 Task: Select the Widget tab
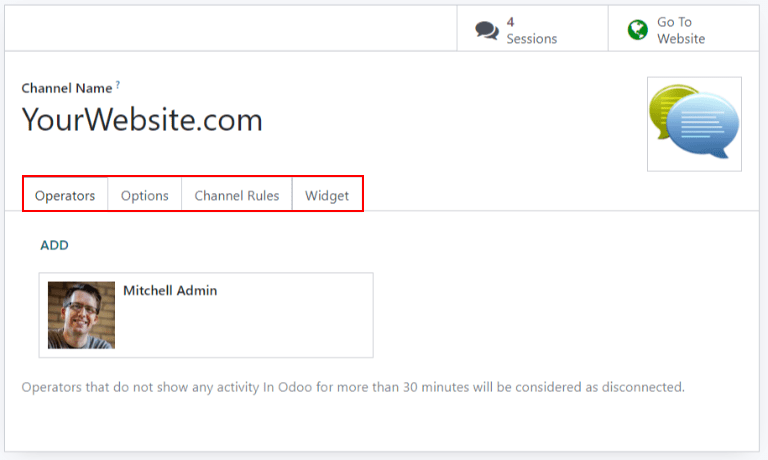tap(327, 195)
